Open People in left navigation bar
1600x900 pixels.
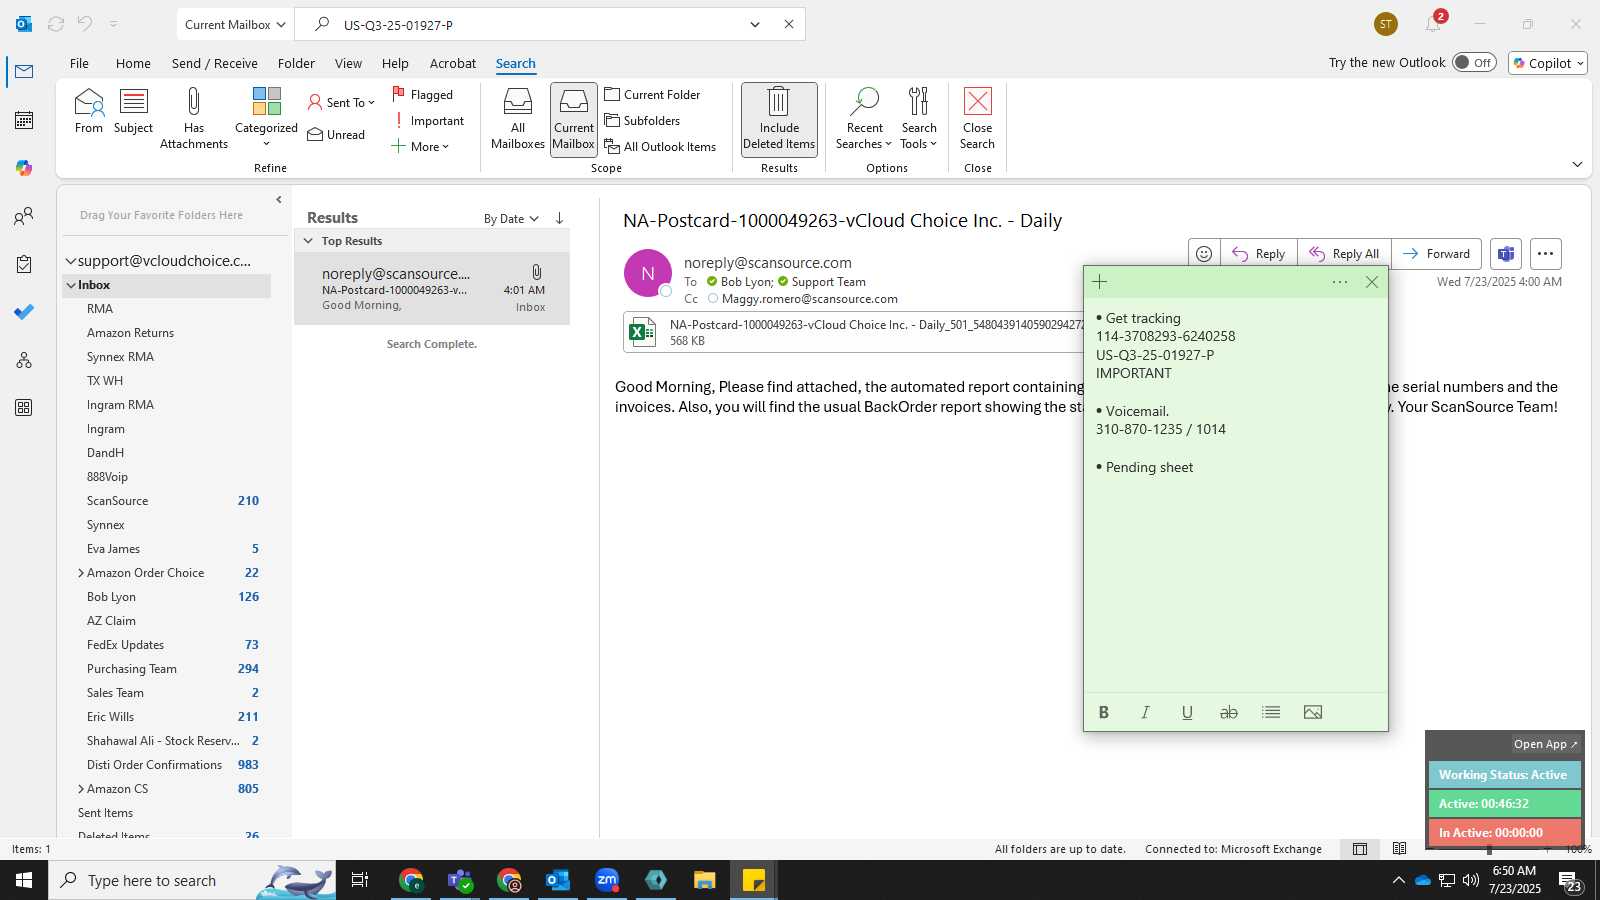click(x=24, y=216)
